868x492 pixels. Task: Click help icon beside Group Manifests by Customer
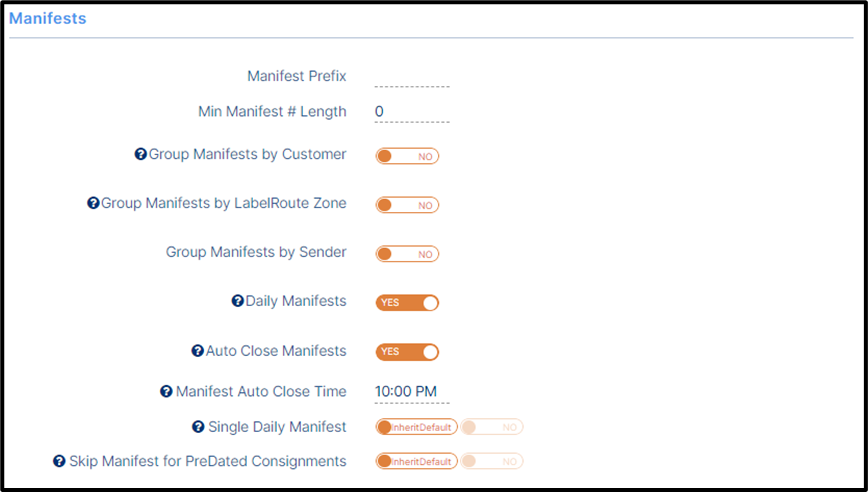click(x=141, y=154)
